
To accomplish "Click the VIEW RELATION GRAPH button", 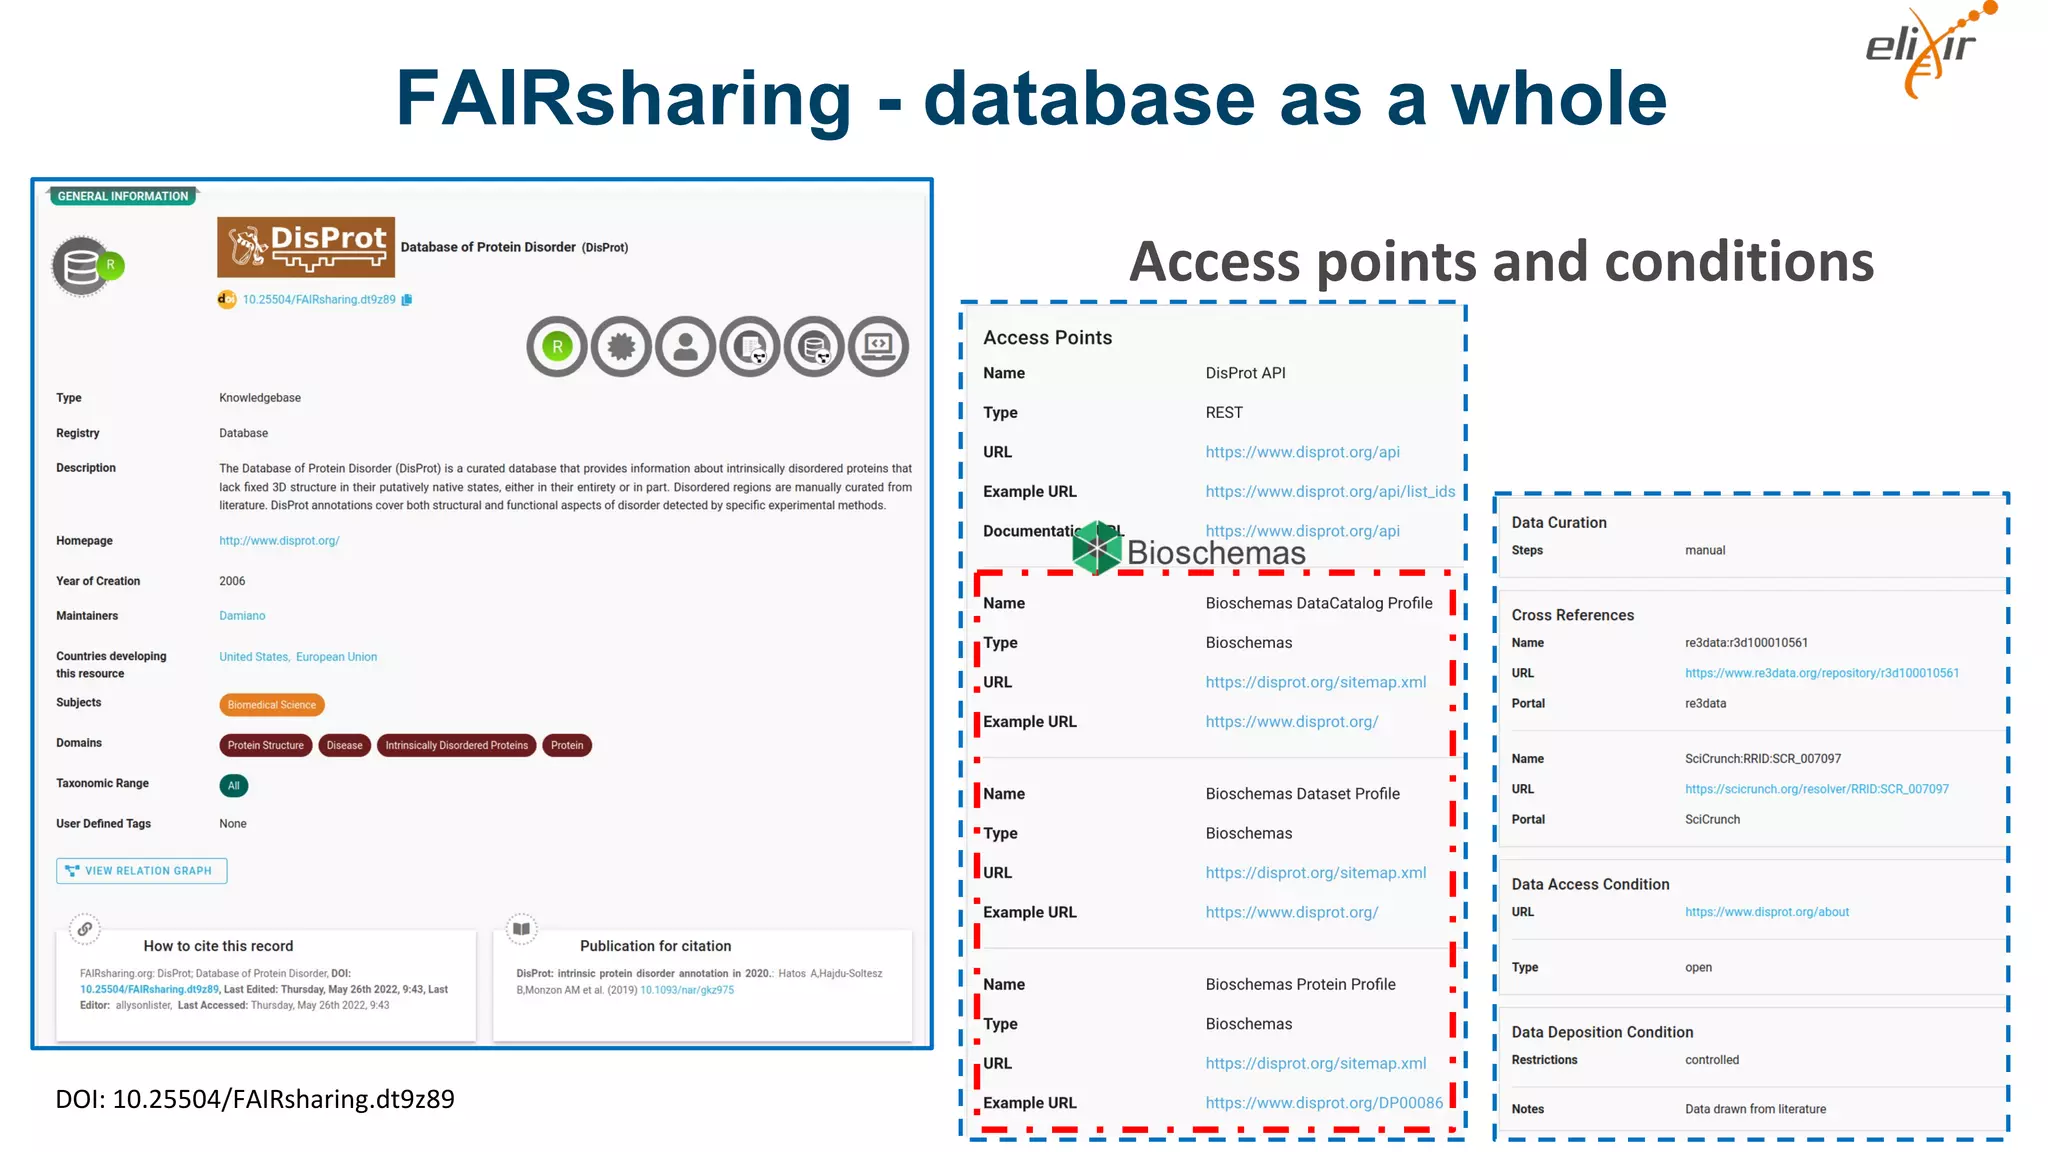I will 142,871.
